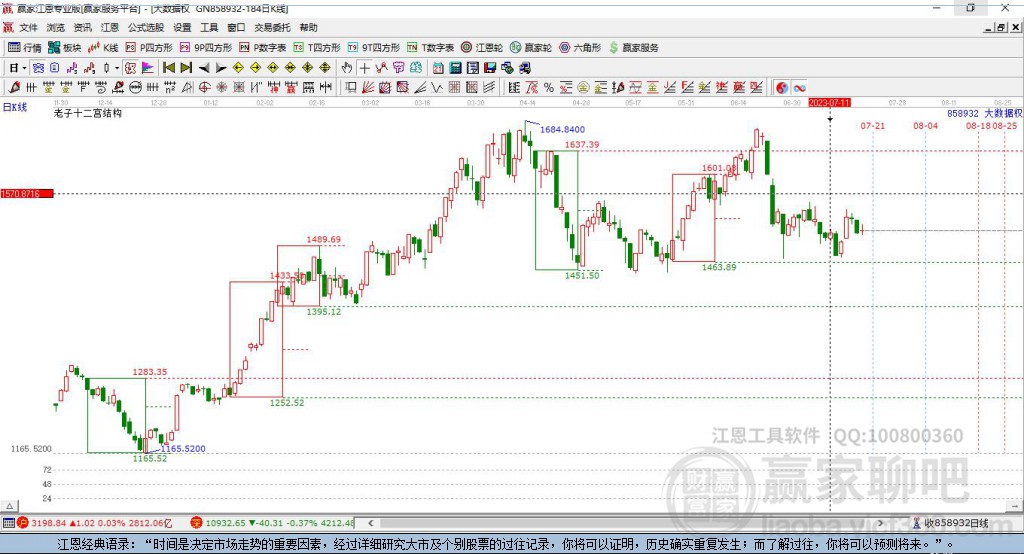The height and width of the screenshot is (554, 1024).
Task: Click the red-blue yin-yang icon
Action: (x=782, y=88)
